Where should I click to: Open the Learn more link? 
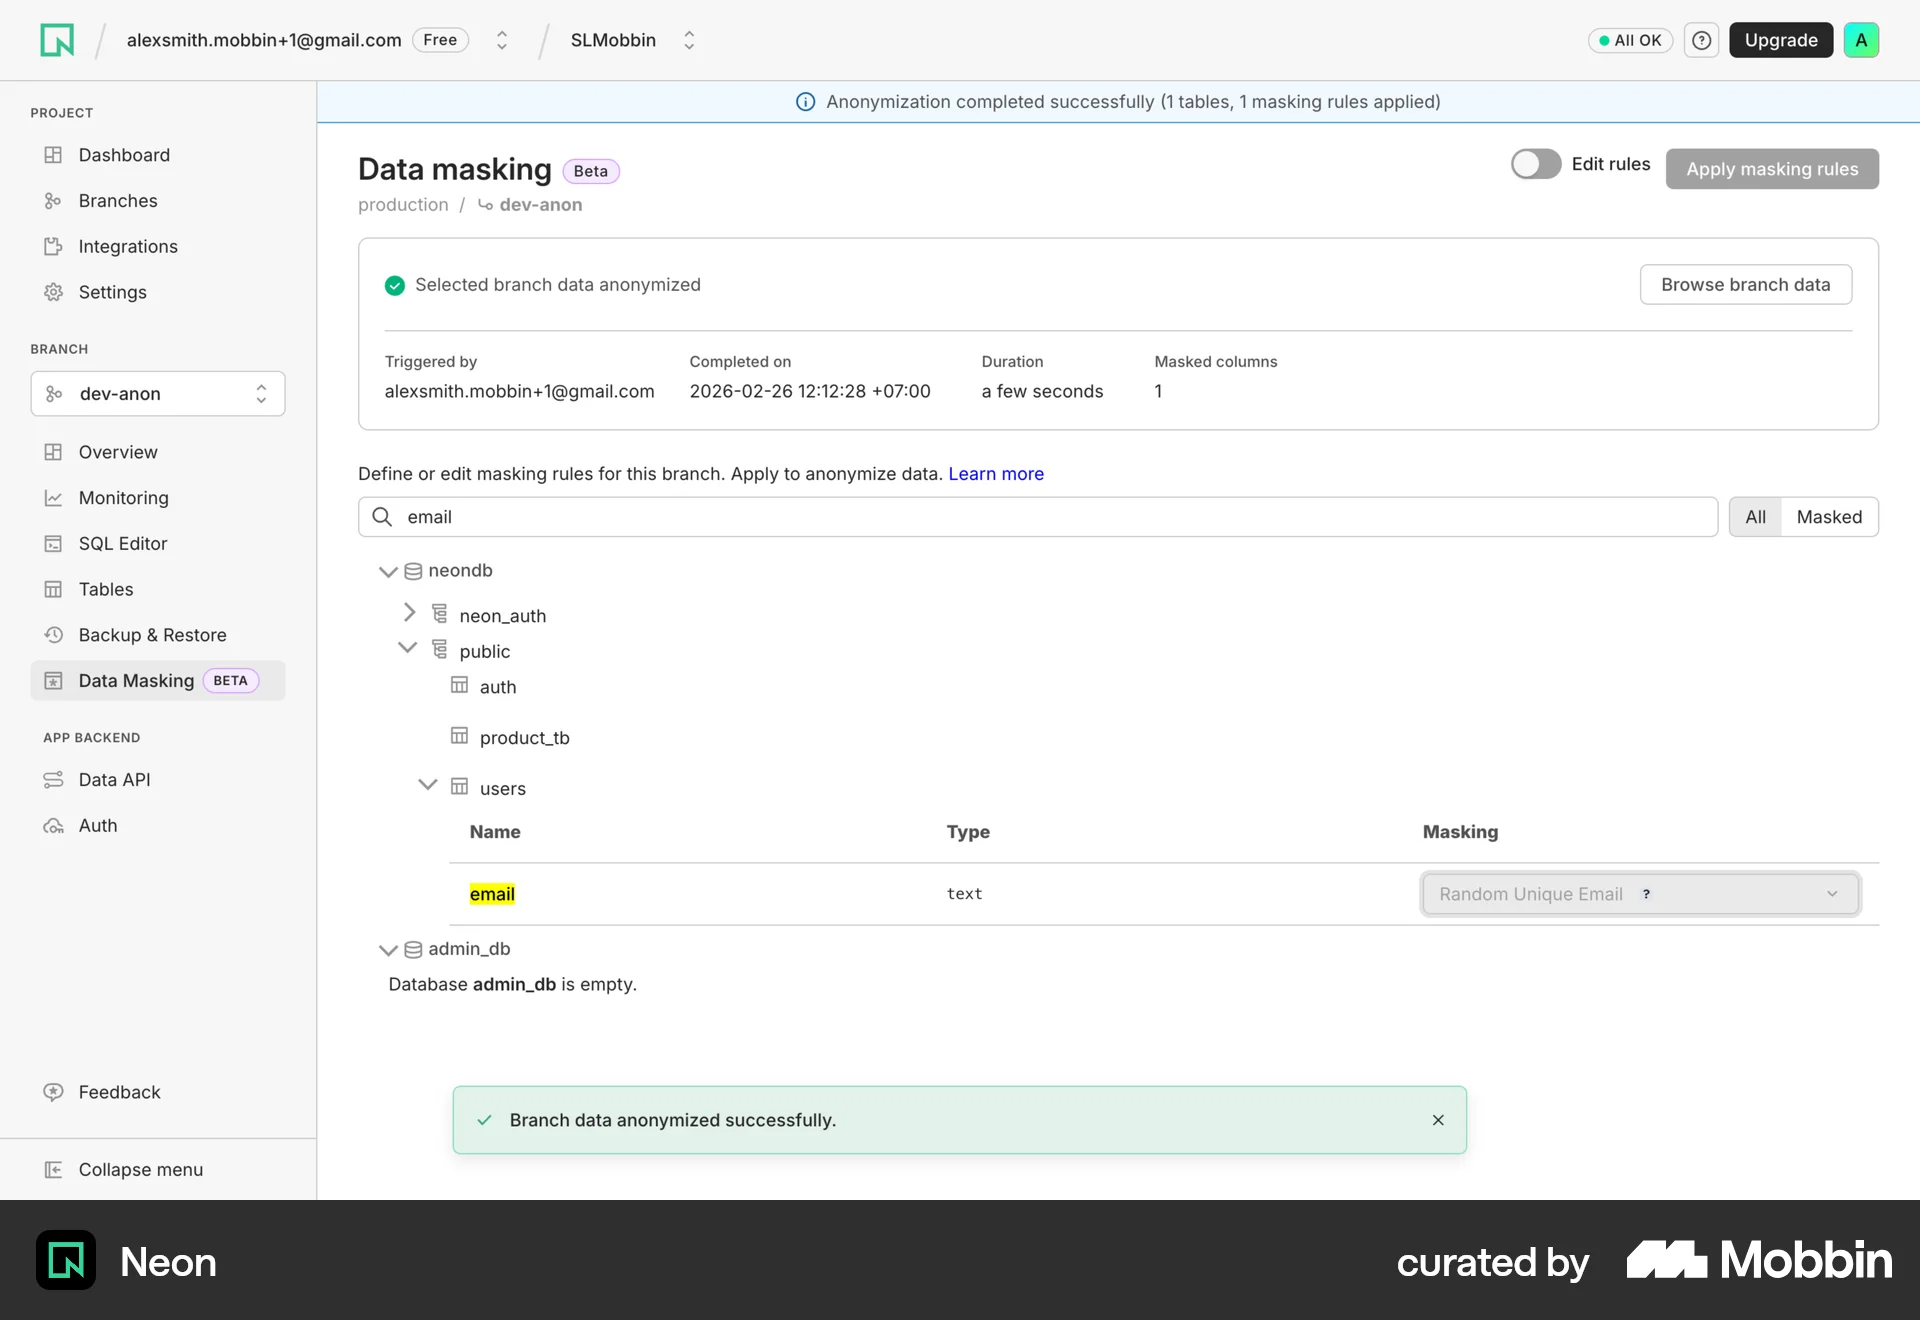(x=996, y=474)
